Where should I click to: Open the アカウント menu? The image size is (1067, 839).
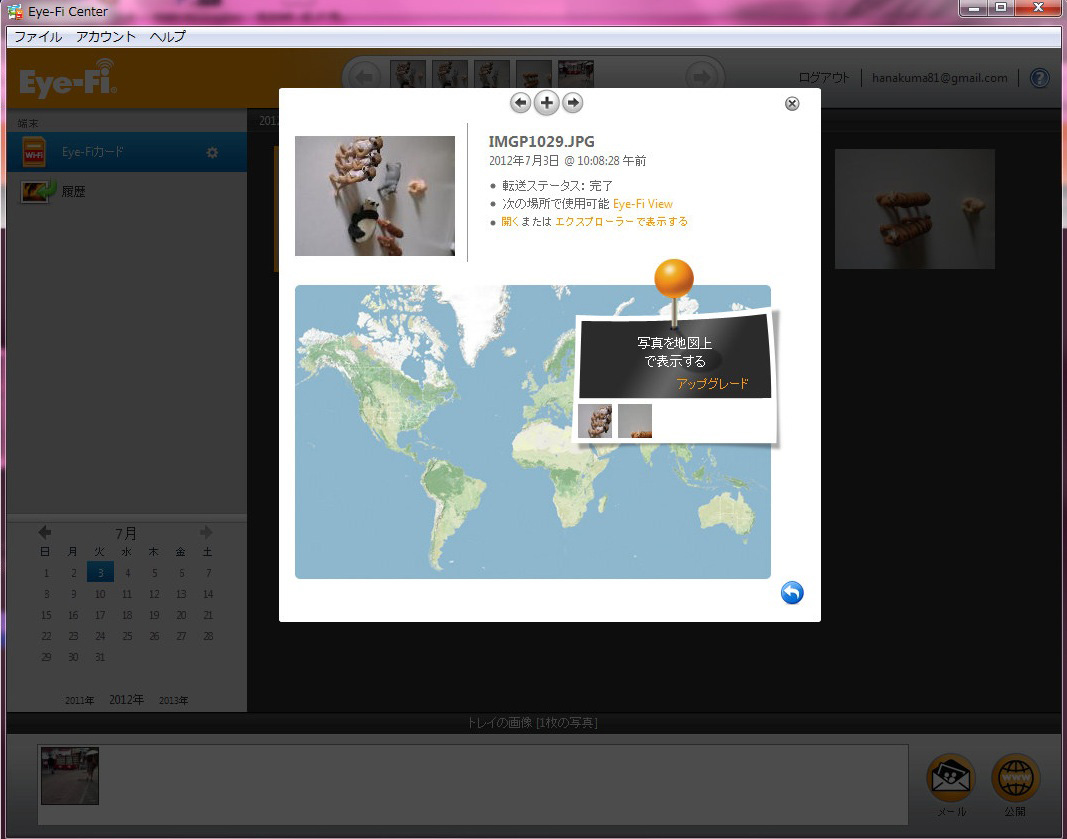[x=106, y=37]
